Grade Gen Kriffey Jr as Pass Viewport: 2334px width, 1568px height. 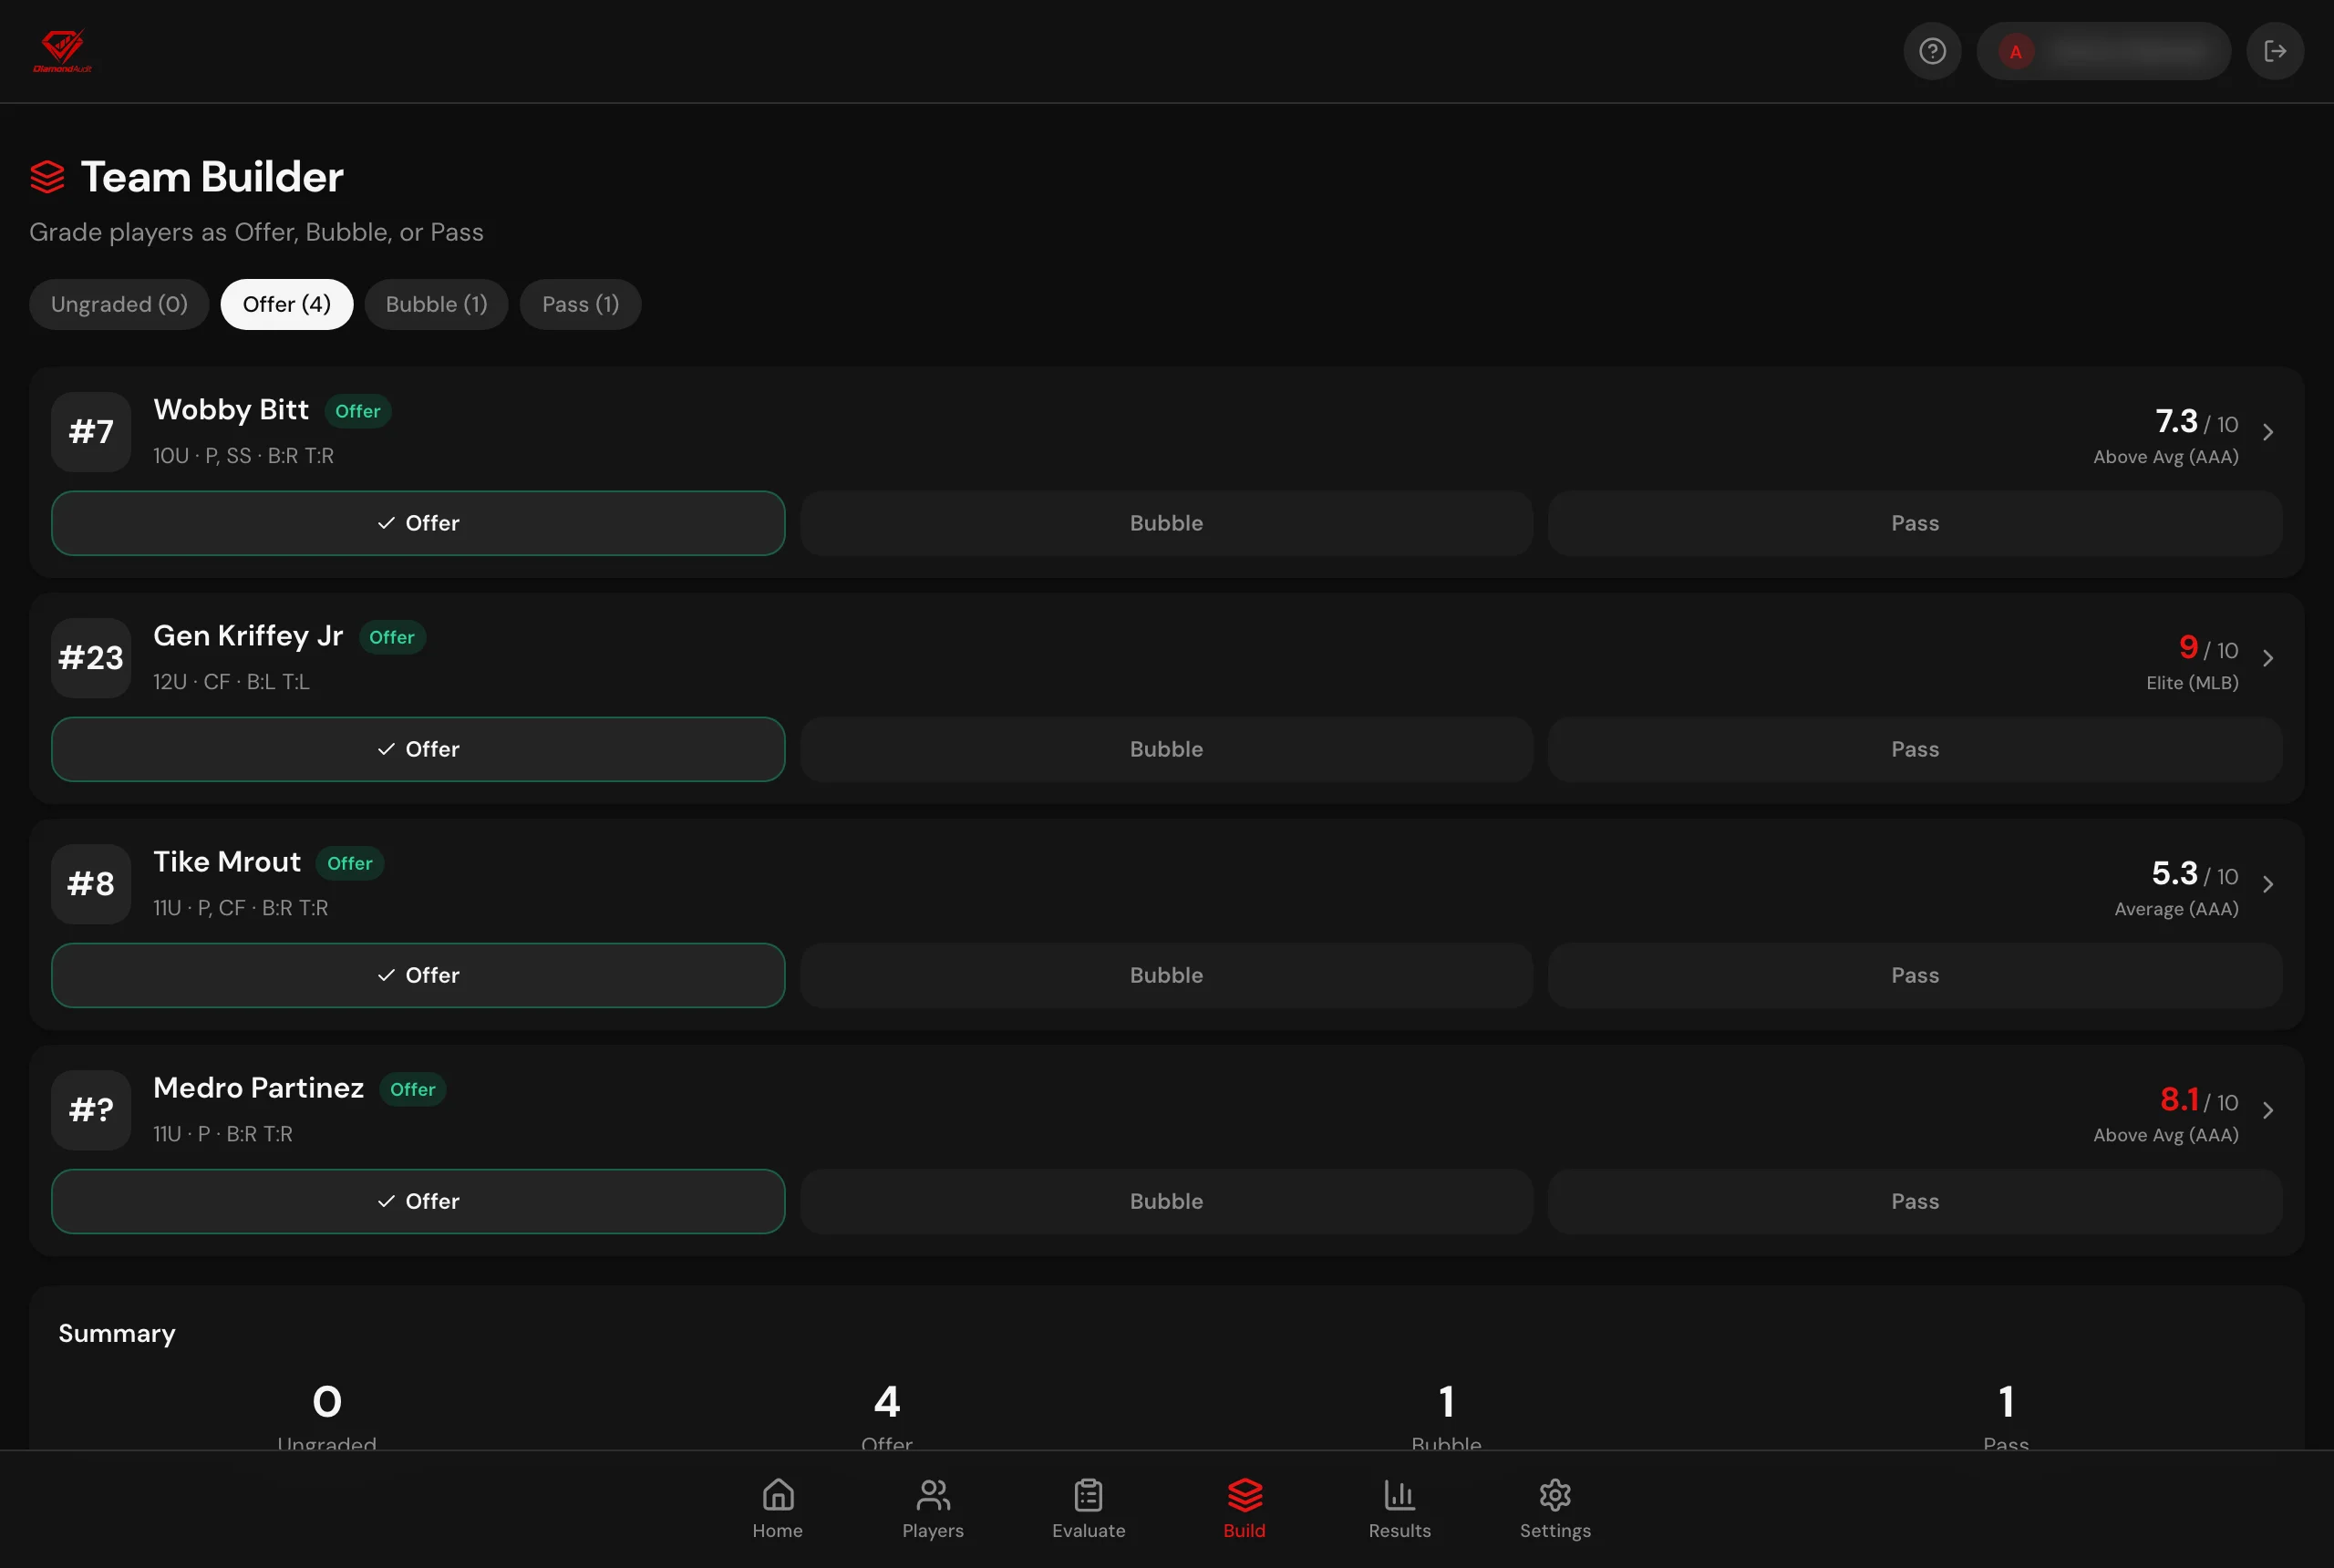pos(1914,749)
